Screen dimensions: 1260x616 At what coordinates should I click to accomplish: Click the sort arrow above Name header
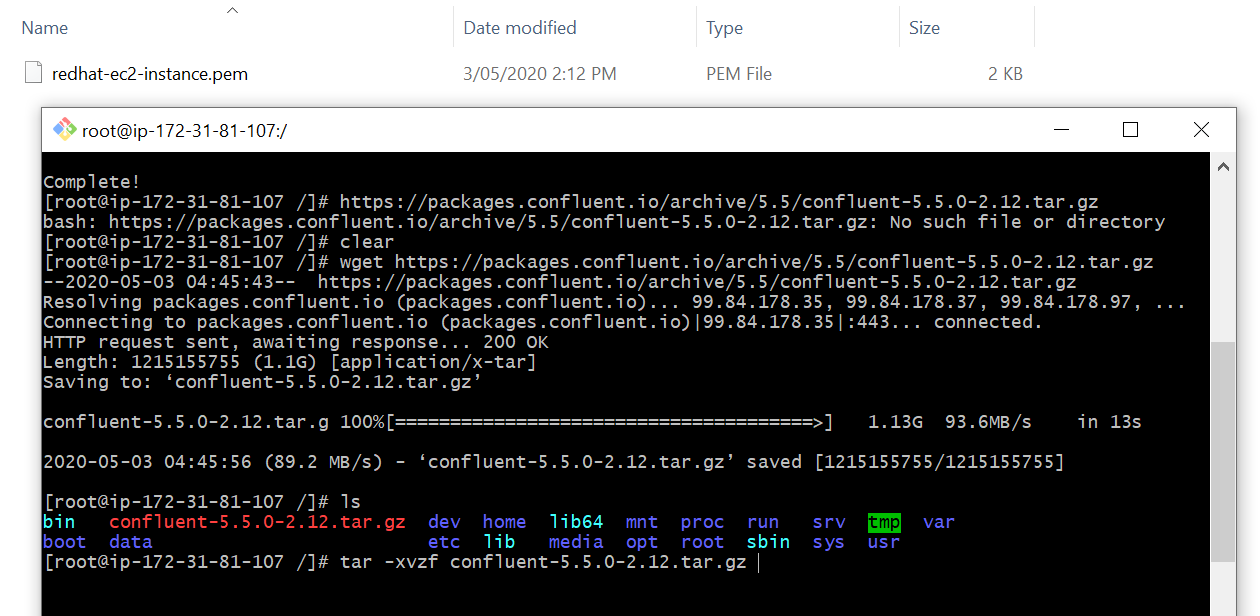(x=232, y=10)
